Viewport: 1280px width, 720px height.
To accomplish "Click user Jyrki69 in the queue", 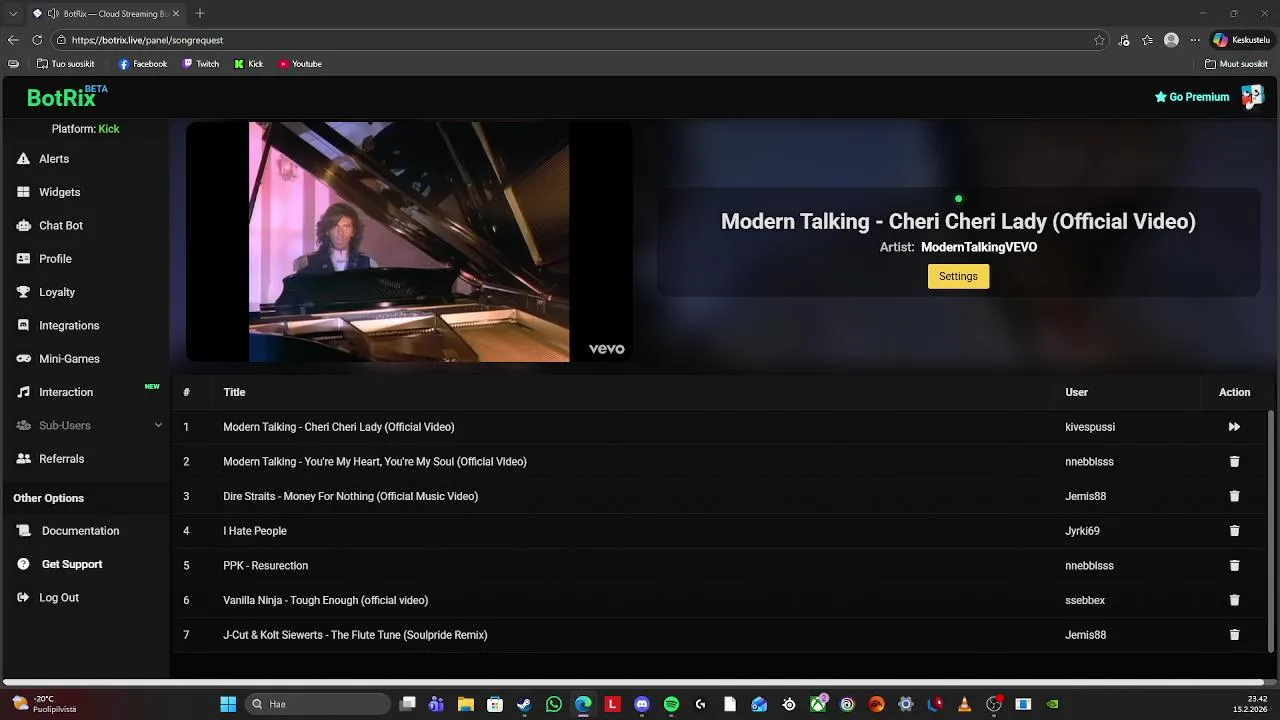I will [1082, 531].
